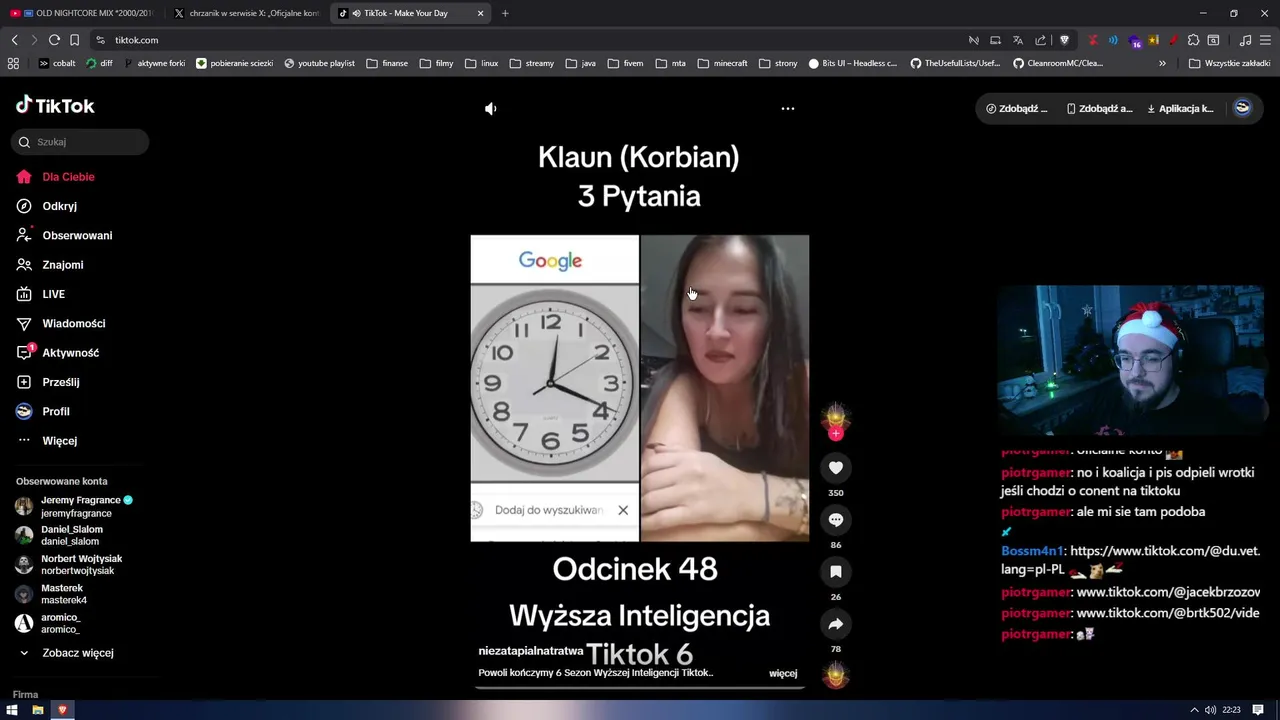This screenshot has width=1280, height=720.
Task: Open the translate page icon in the address bar
Action: (1018, 40)
